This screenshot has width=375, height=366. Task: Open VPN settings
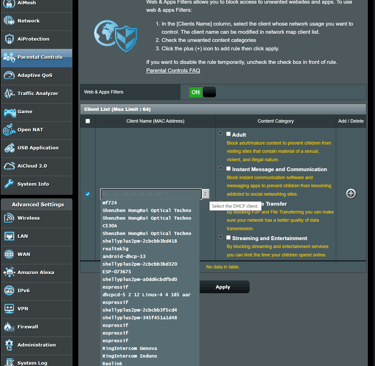[36, 309]
